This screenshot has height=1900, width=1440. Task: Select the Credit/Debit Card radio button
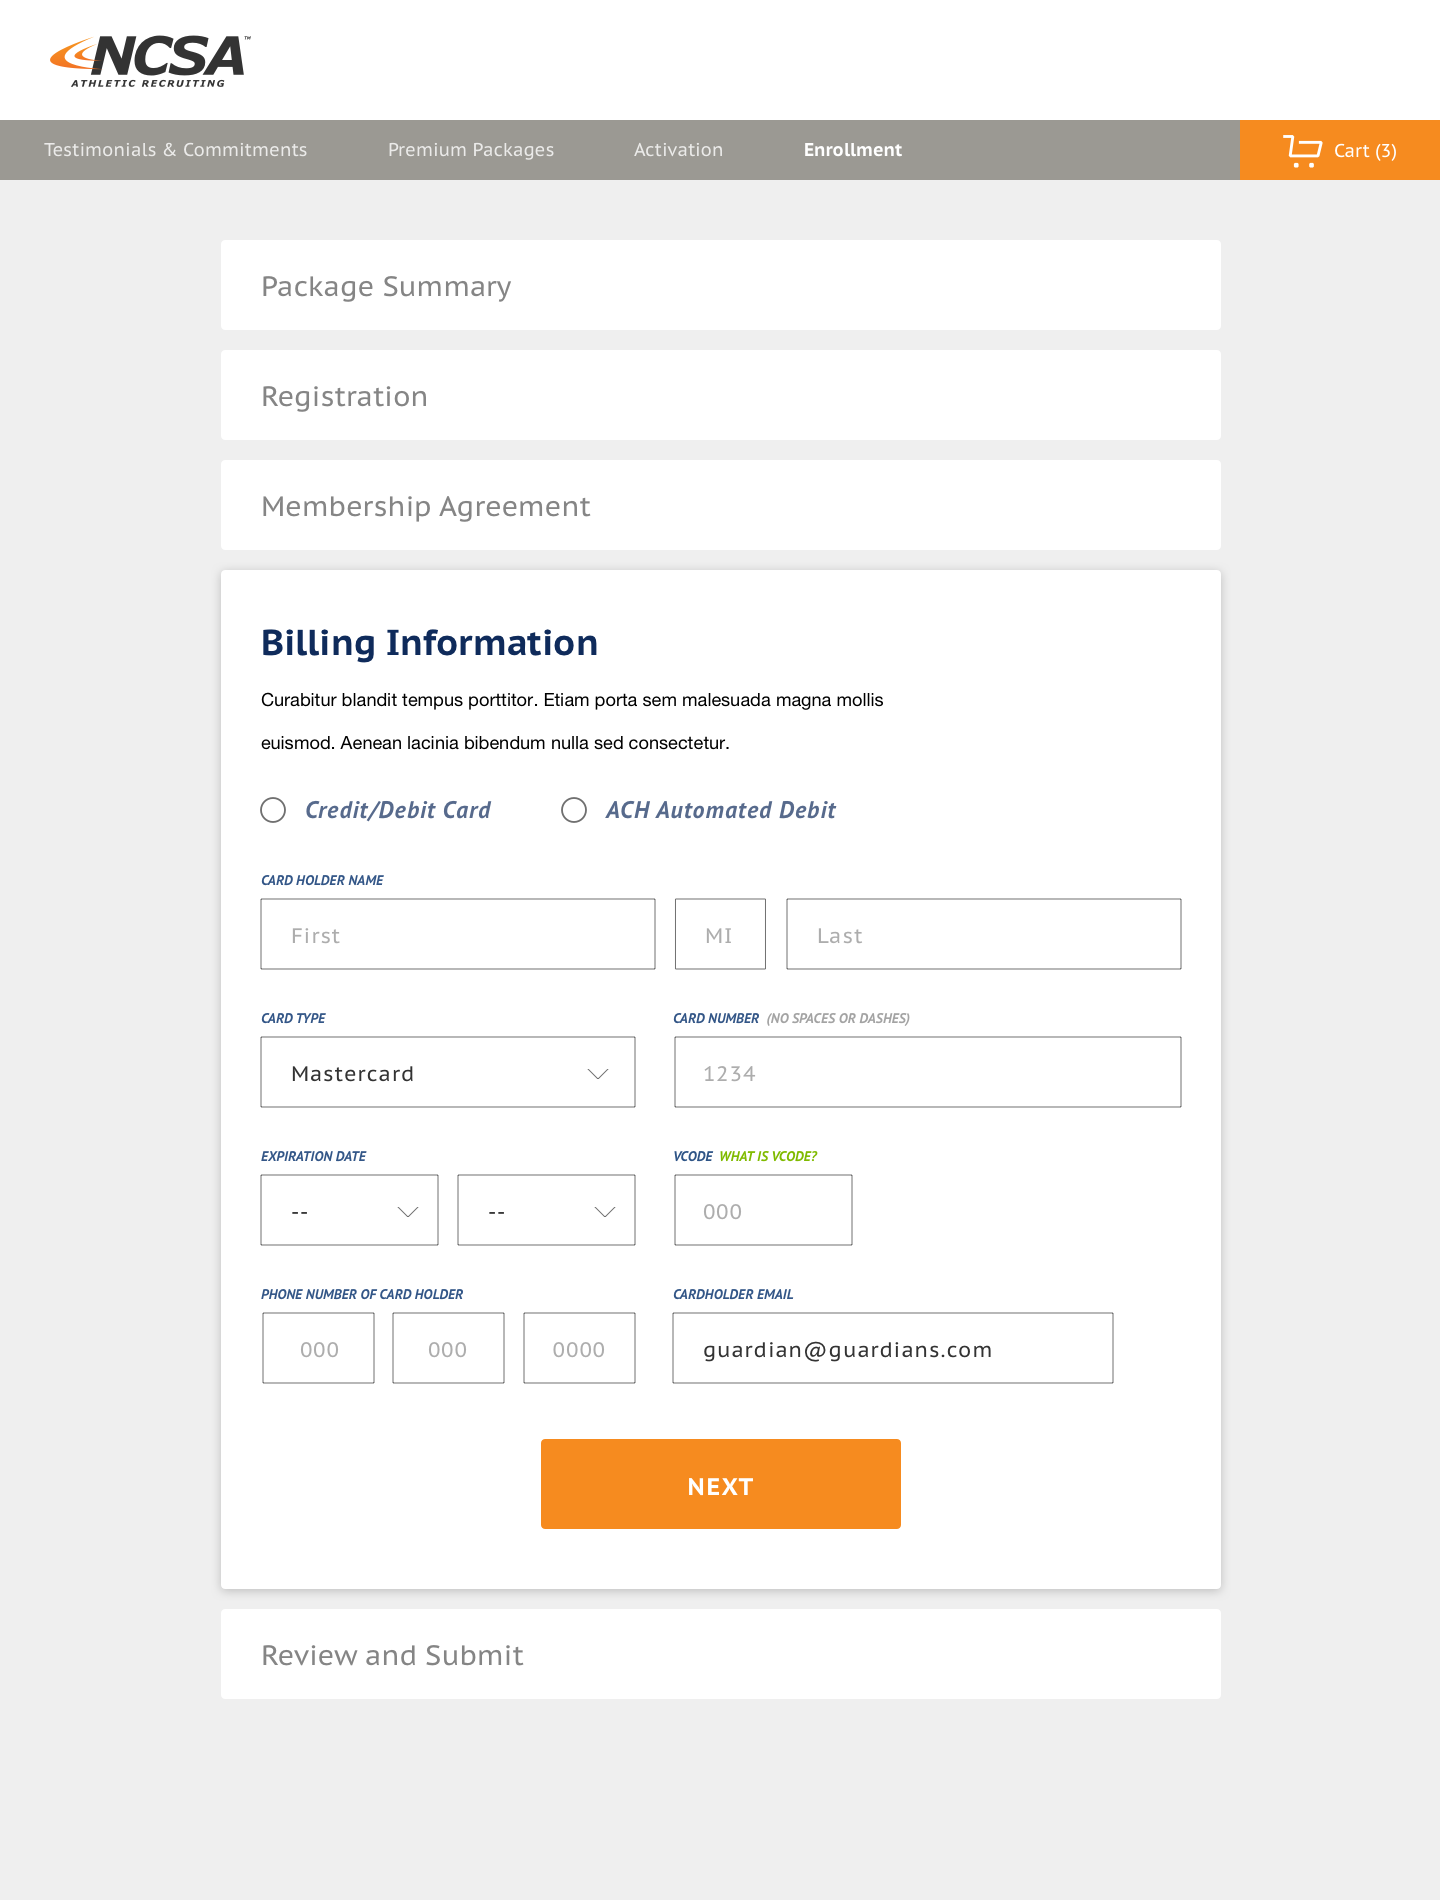(x=273, y=810)
